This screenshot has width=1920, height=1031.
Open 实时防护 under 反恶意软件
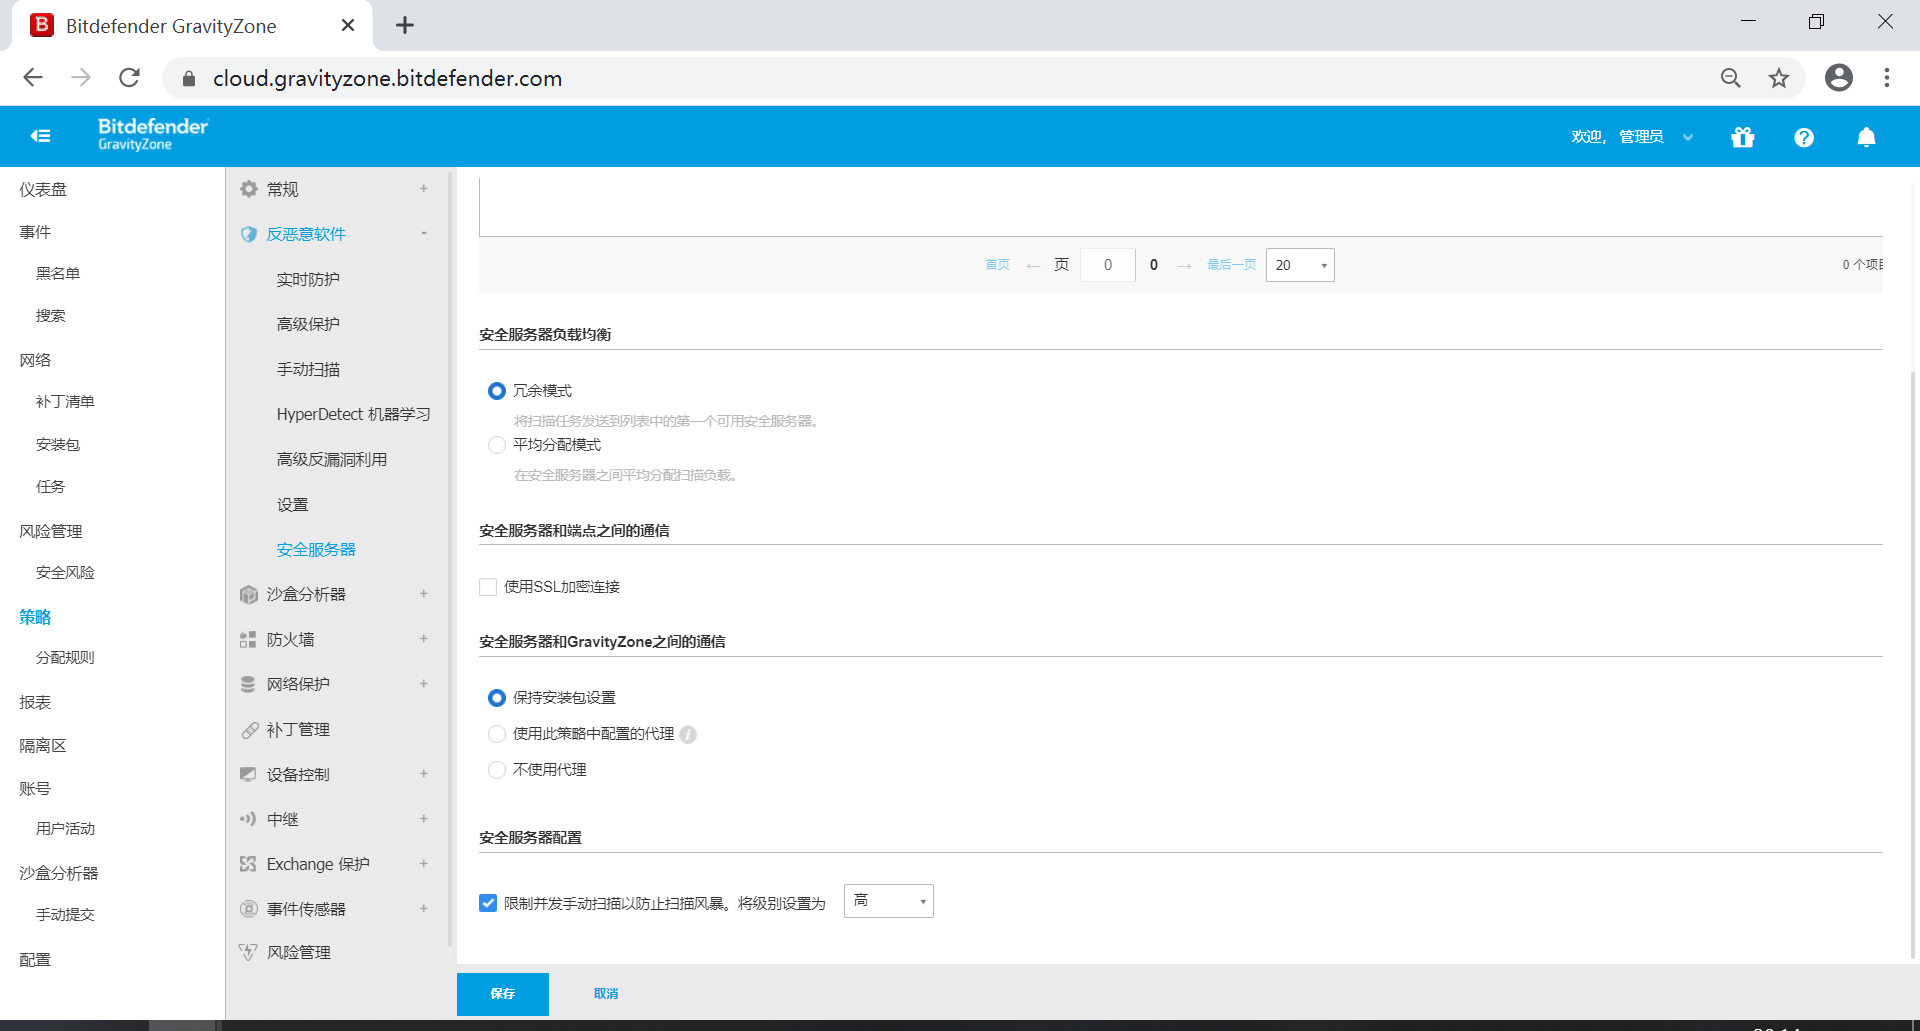click(308, 280)
